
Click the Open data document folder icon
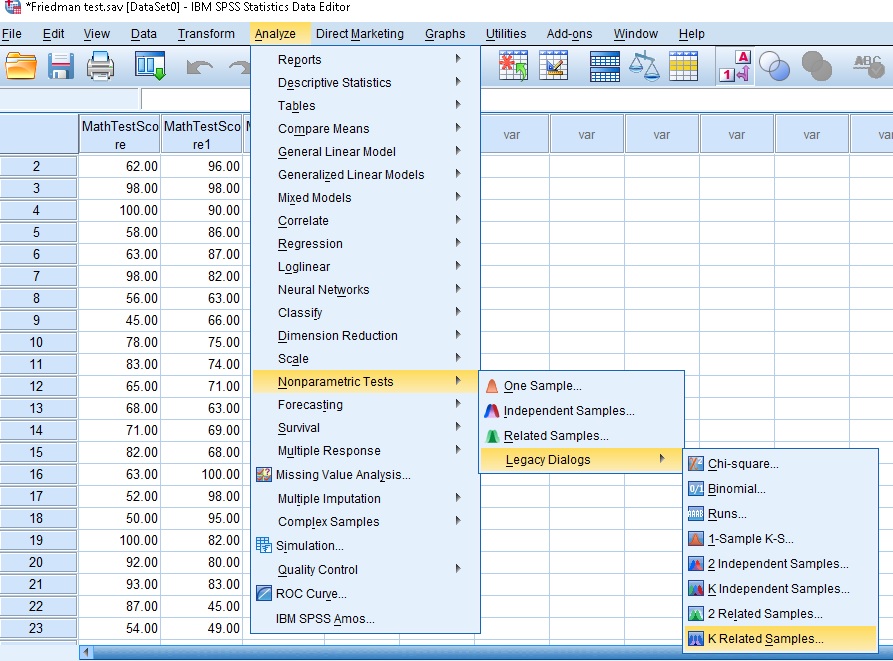[x=21, y=67]
